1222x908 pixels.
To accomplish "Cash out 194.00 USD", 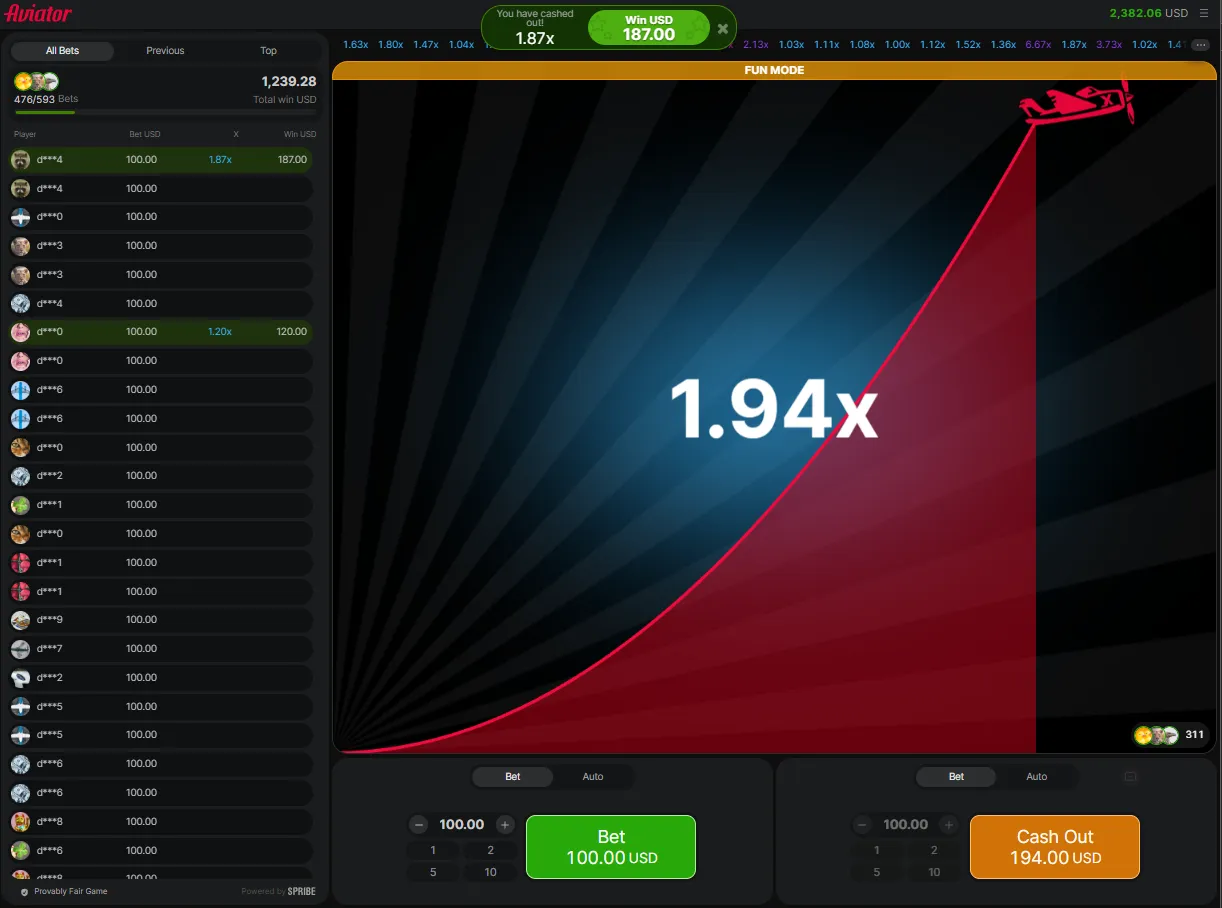I will [1055, 847].
